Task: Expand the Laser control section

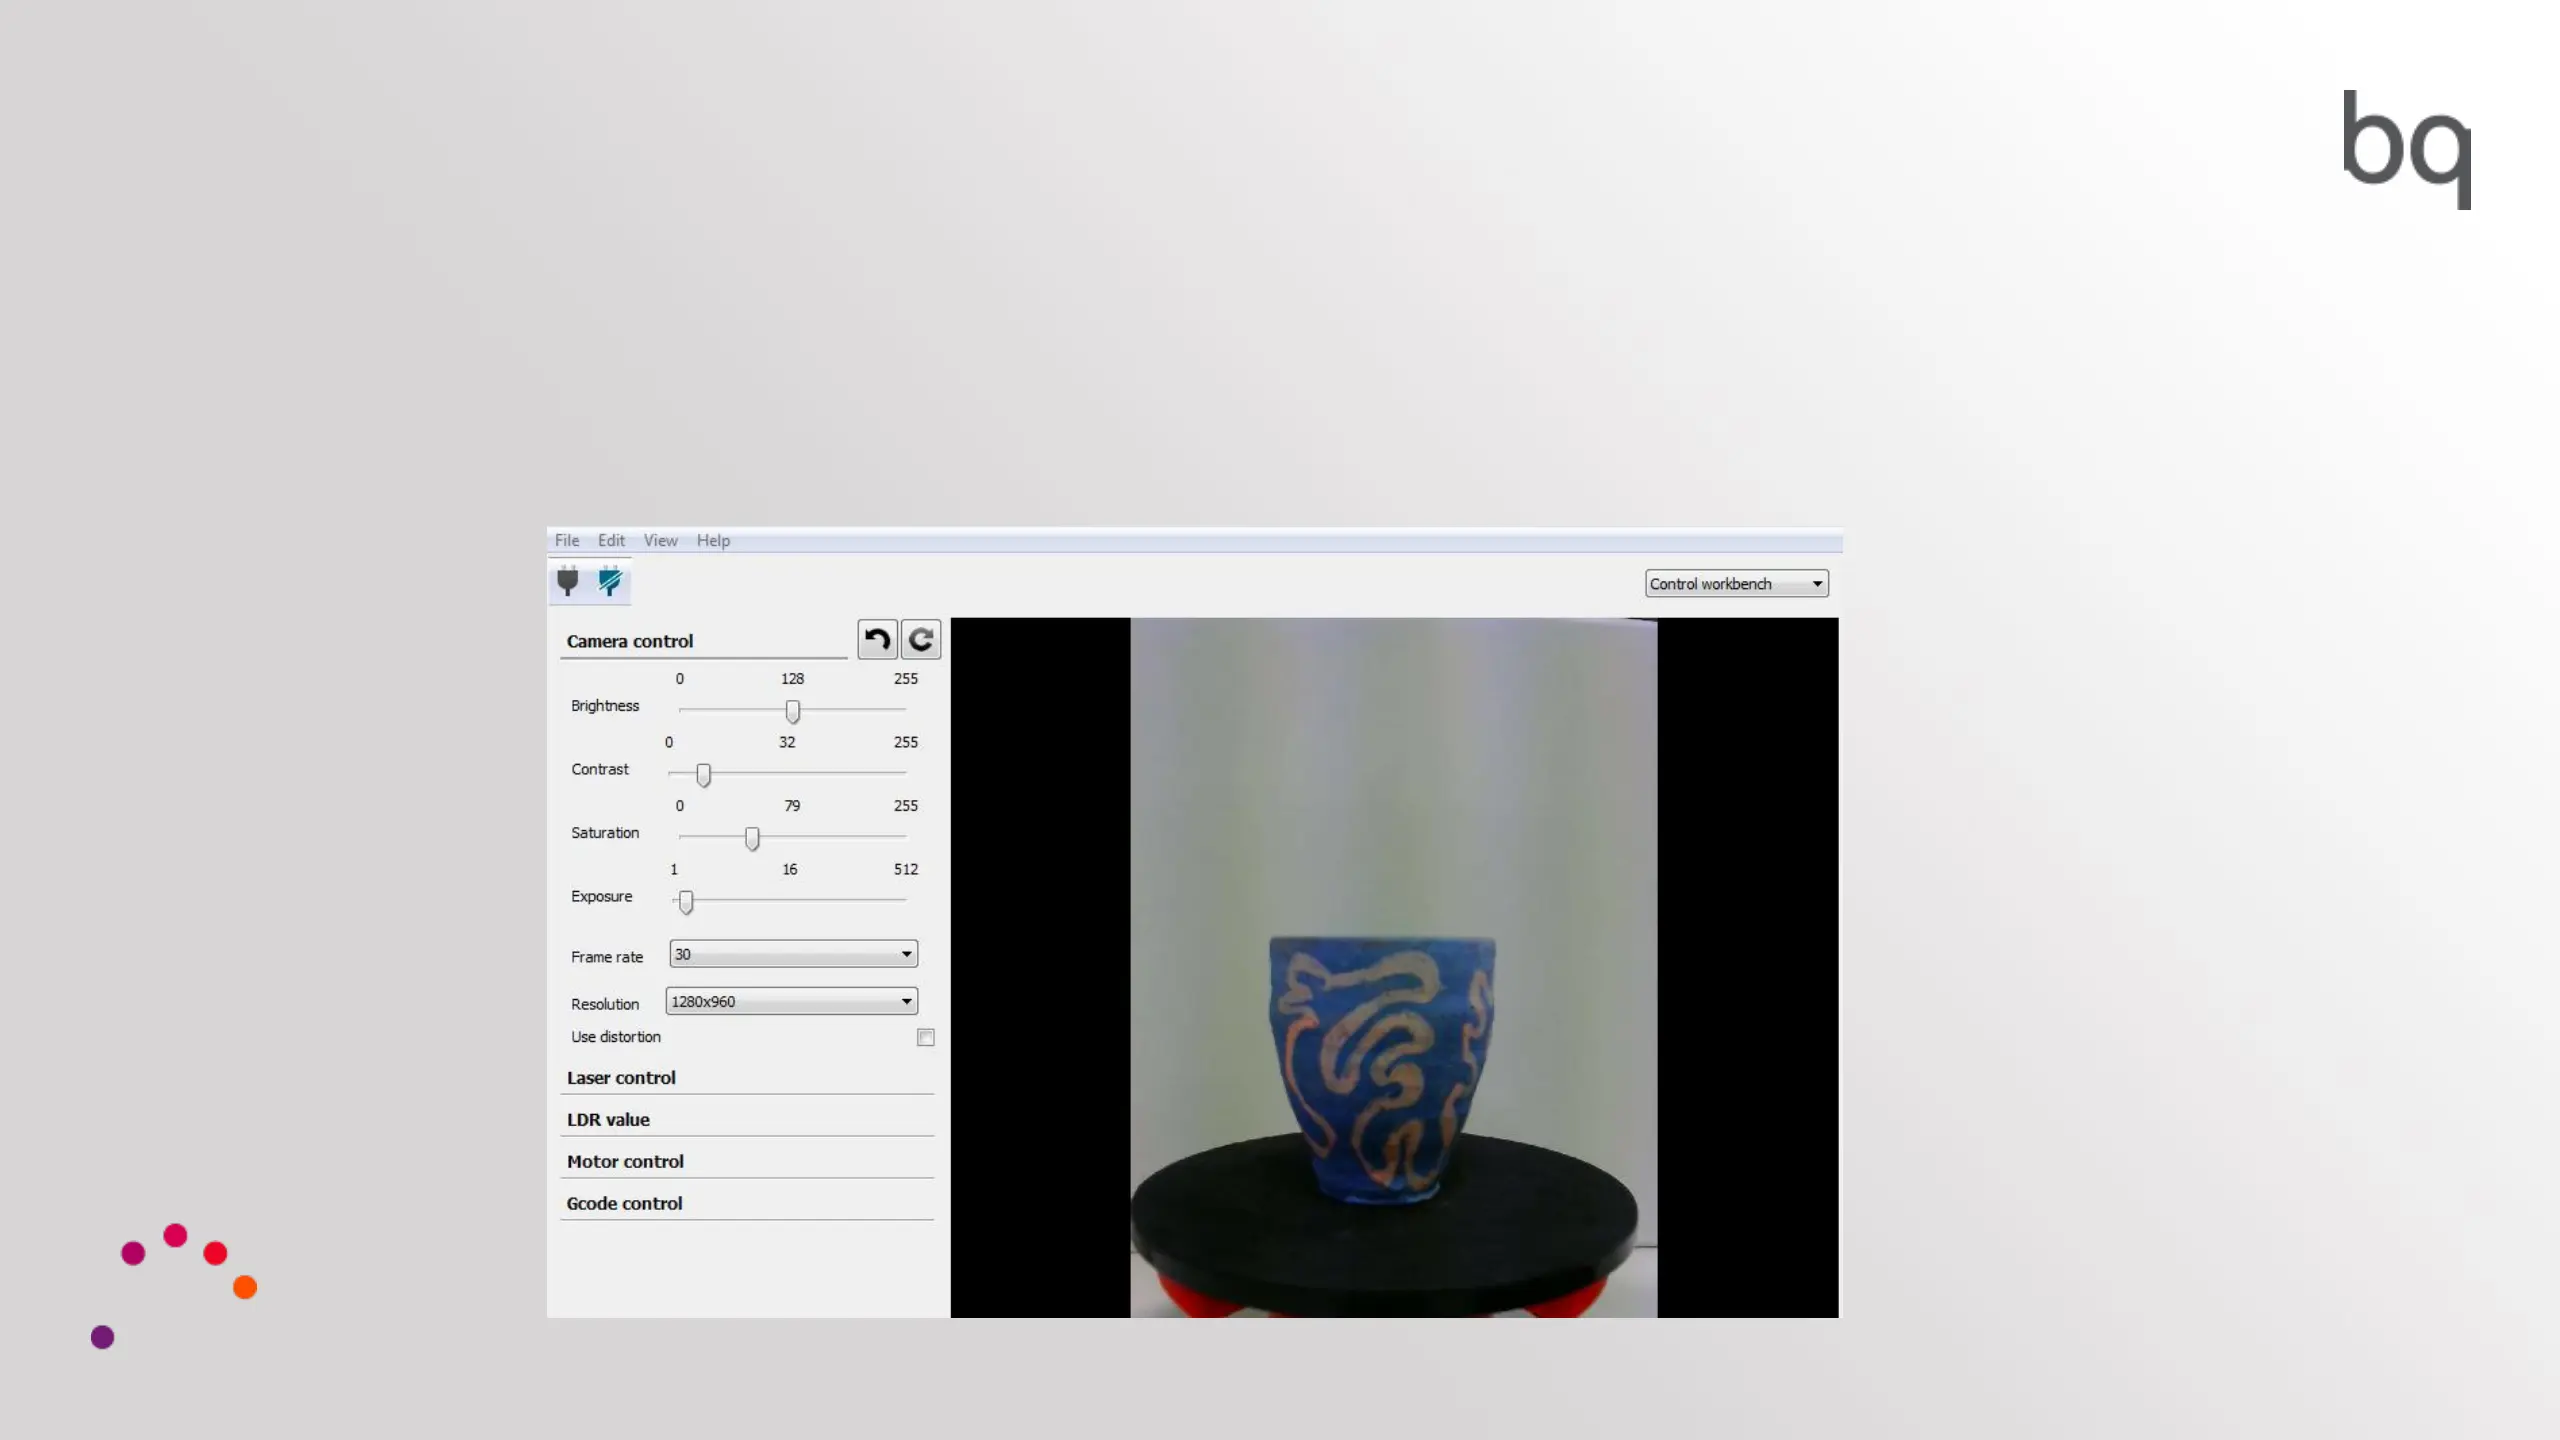Action: point(621,1078)
